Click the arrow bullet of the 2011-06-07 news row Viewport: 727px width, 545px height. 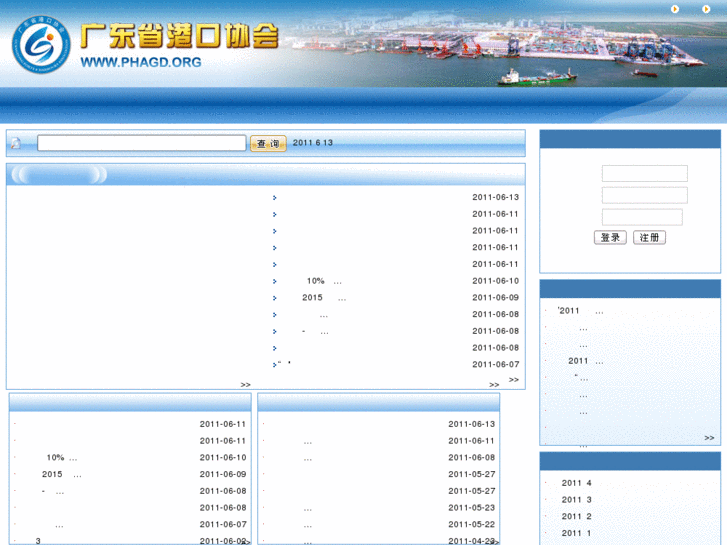click(x=274, y=365)
